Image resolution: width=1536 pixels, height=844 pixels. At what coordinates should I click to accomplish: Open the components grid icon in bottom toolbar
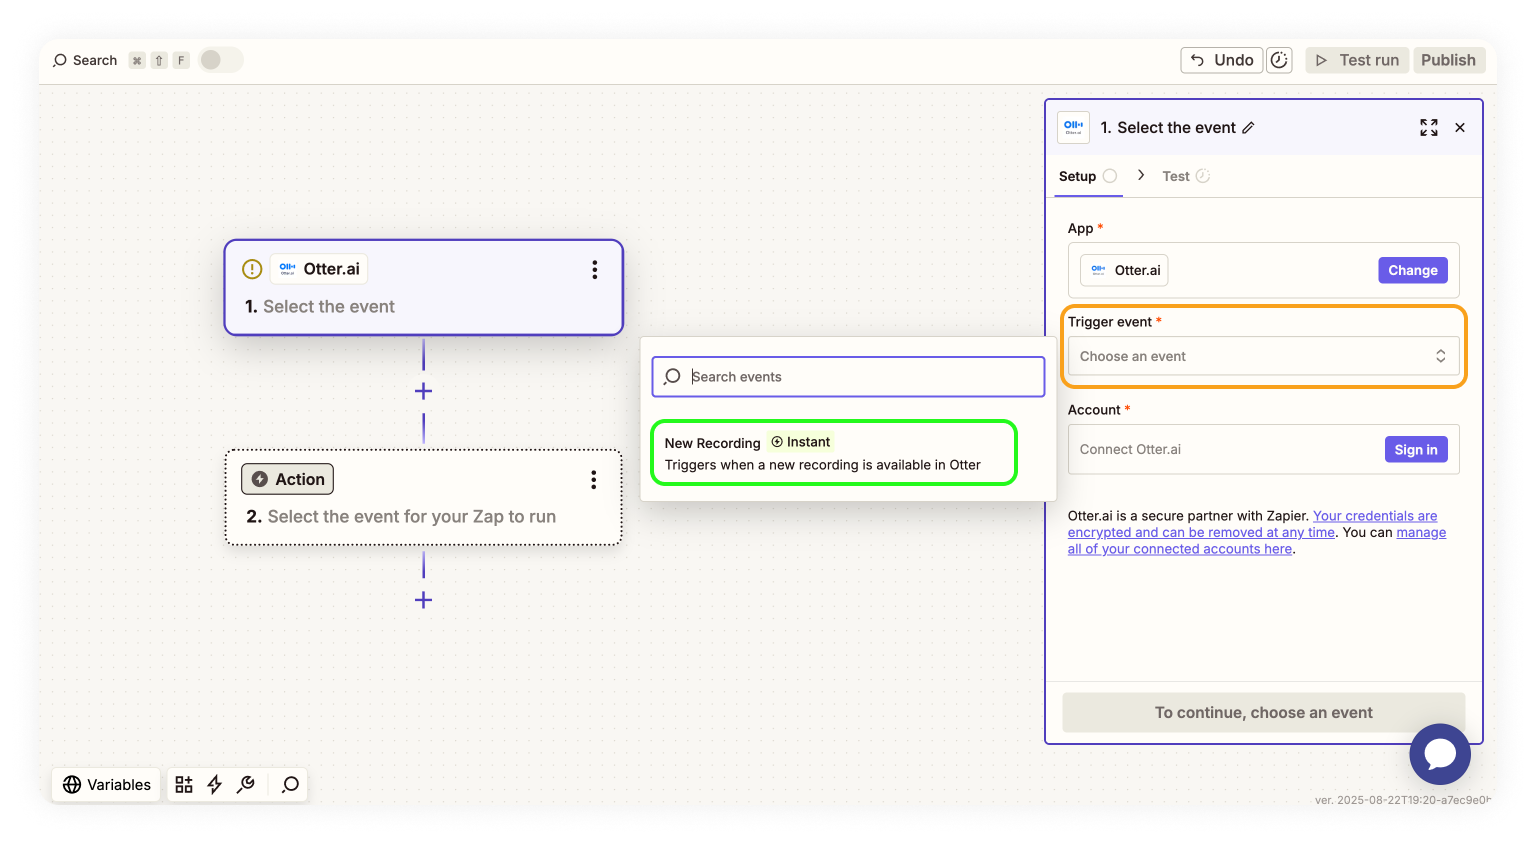point(184,785)
